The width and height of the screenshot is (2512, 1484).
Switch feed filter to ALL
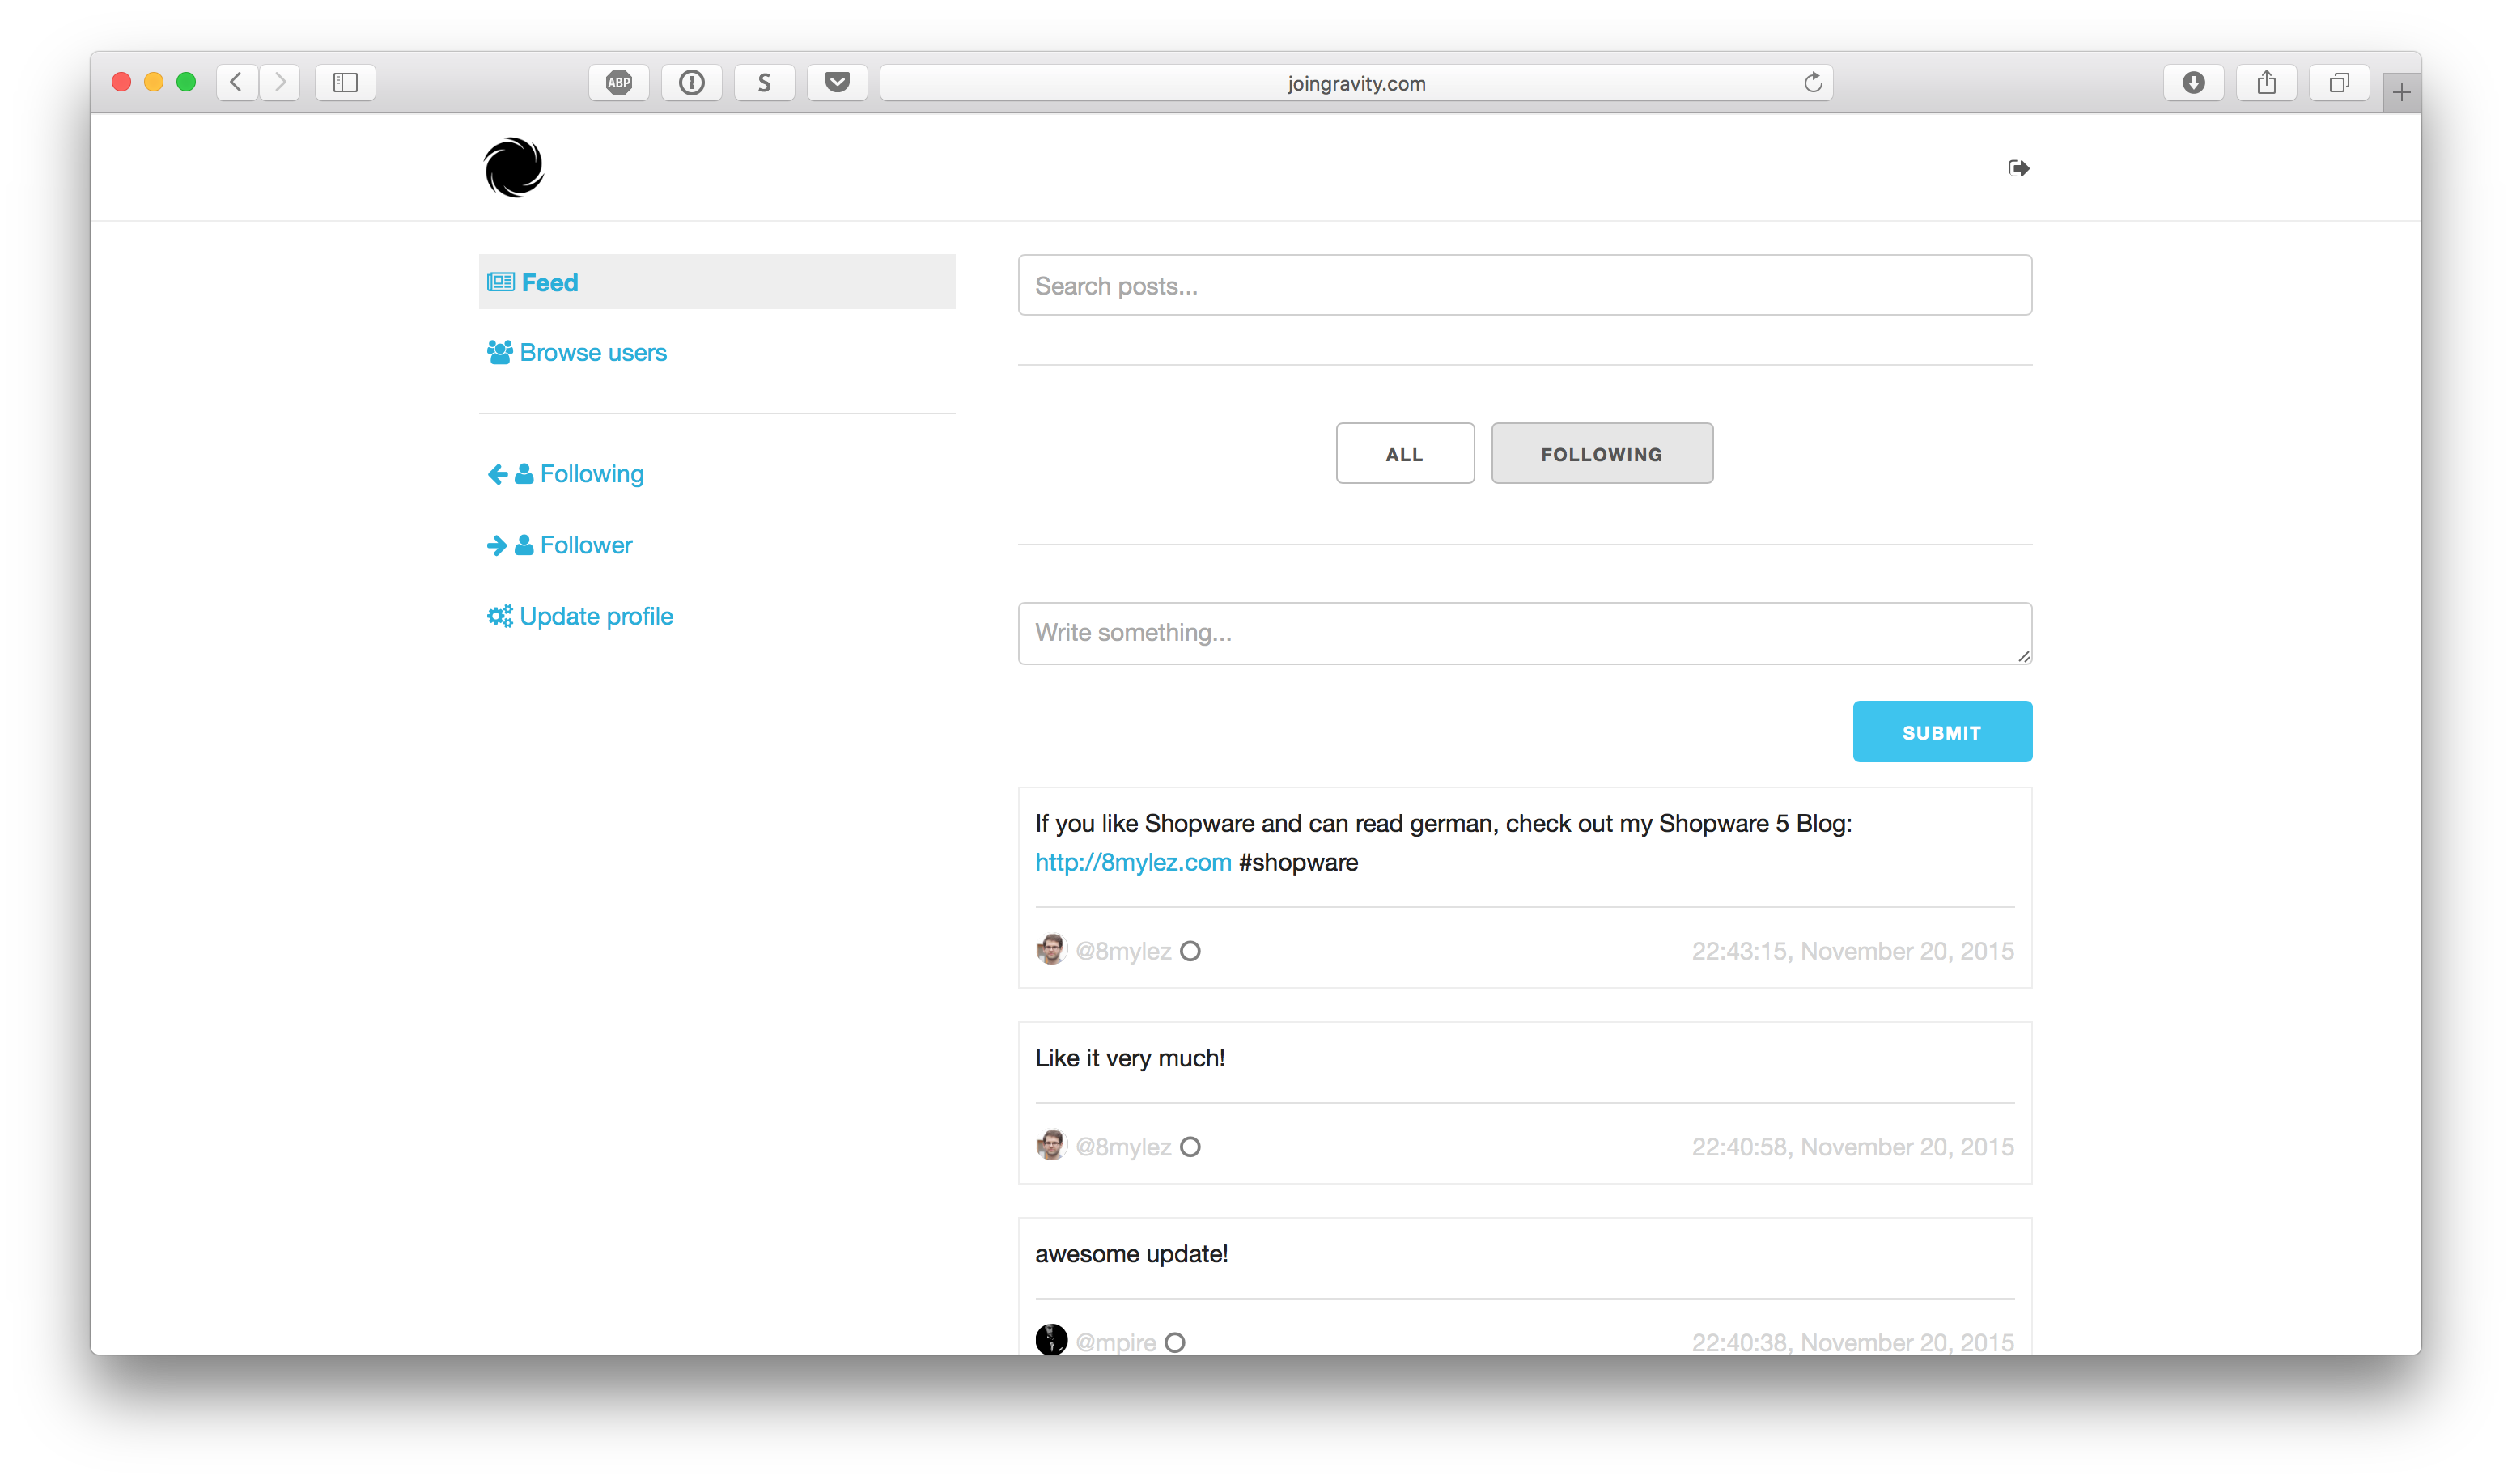(1404, 454)
